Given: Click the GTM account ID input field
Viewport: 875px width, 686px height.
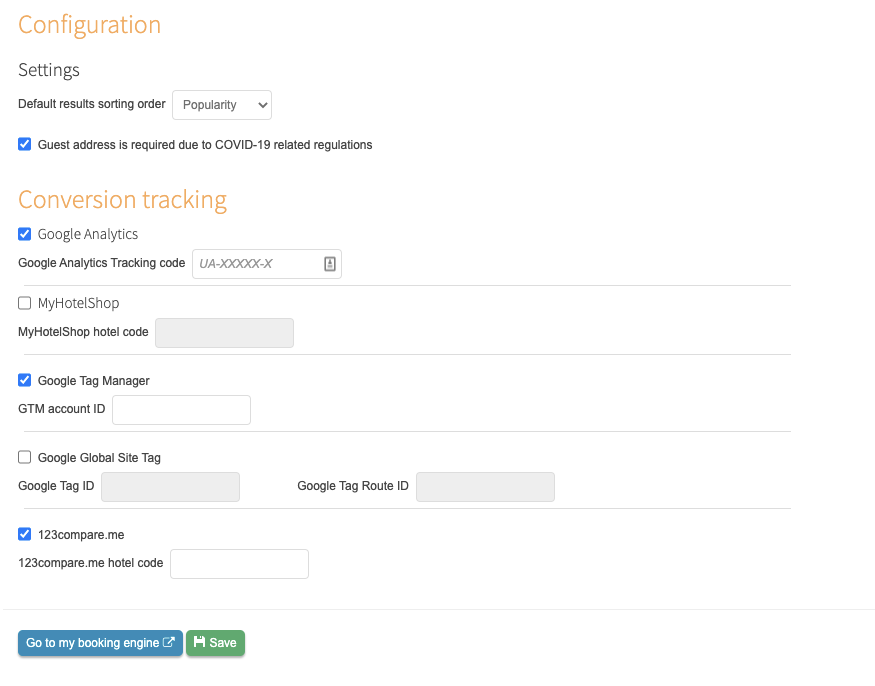Looking at the screenshot, I should click(x=181, y=410).
